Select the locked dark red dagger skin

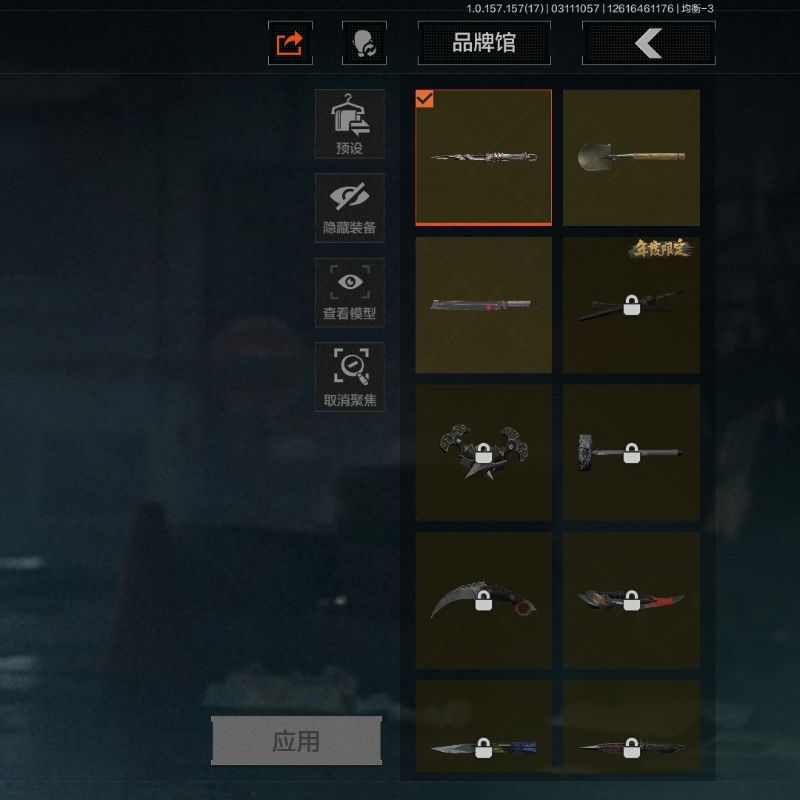point(631,726)
